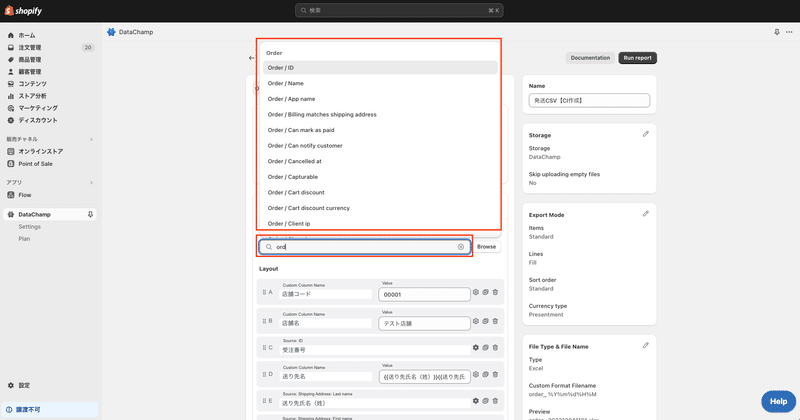
Task: Delete row D with trash icon
Action: tap(495, 375)
